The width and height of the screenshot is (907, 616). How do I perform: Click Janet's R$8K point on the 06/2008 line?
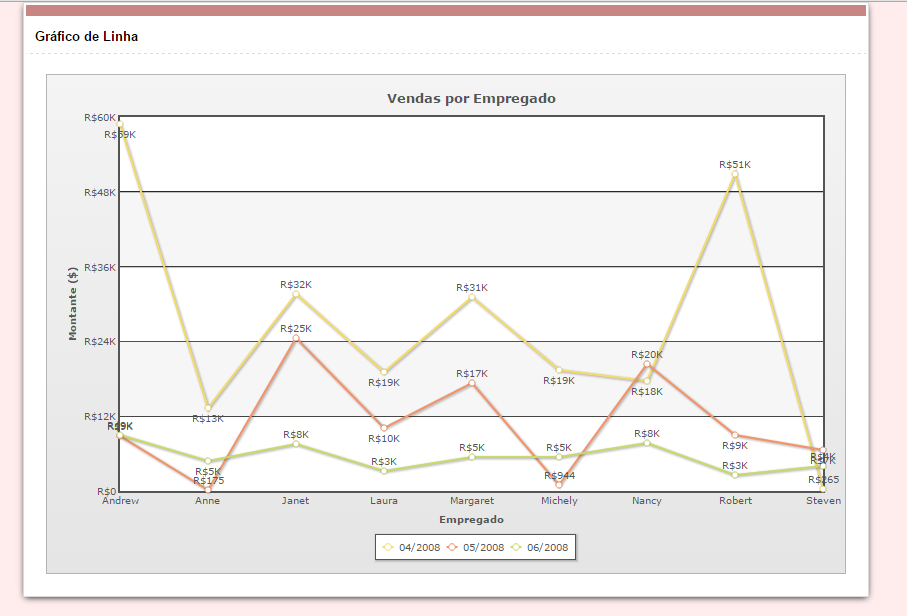[x=296, y=444]
